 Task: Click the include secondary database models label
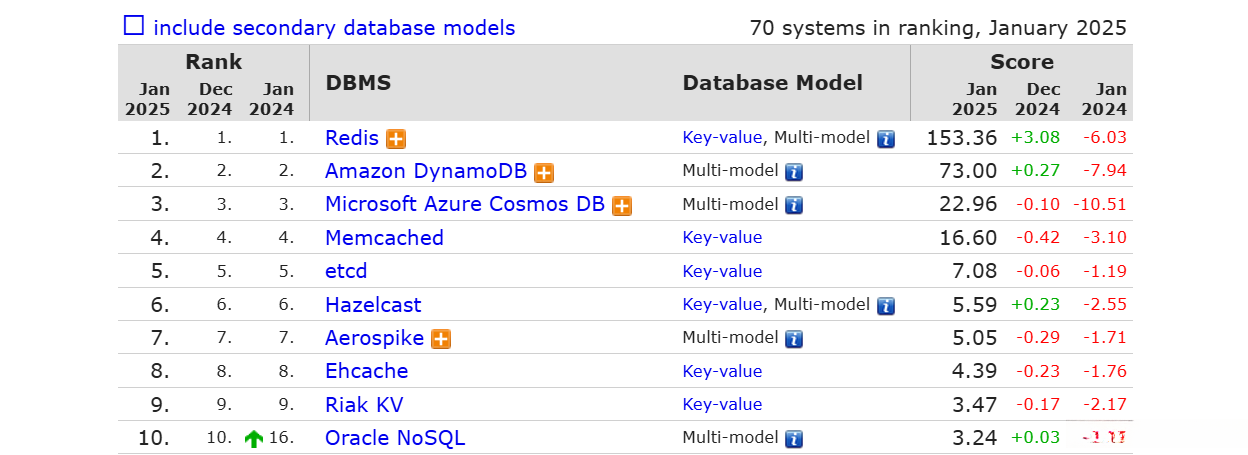[334, 28]
